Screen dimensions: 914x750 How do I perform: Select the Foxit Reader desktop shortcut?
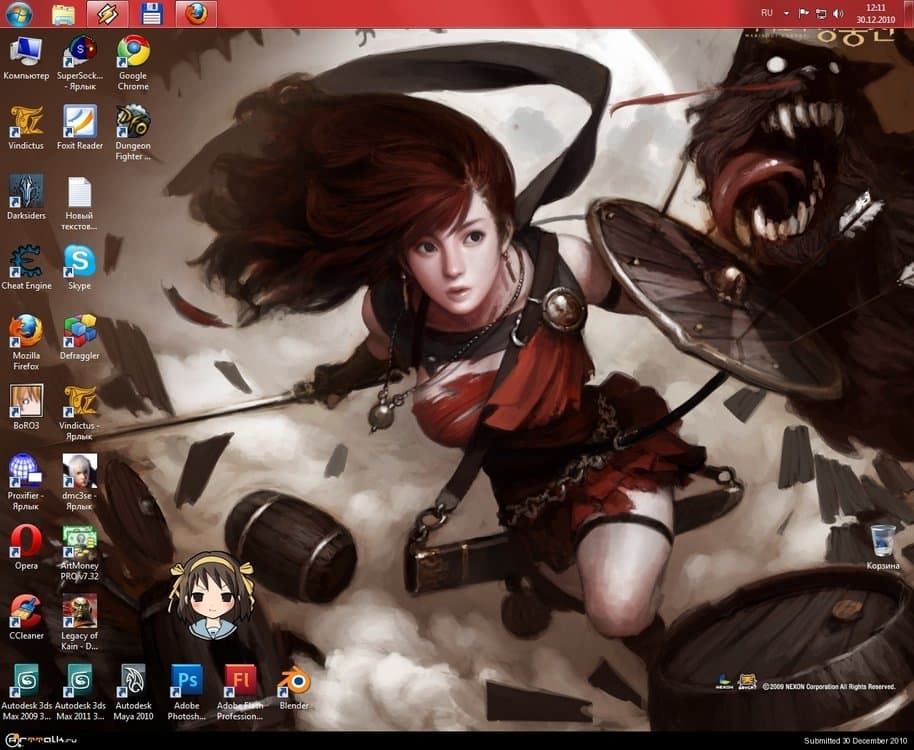pyautogui.click(x=80, y=122)
